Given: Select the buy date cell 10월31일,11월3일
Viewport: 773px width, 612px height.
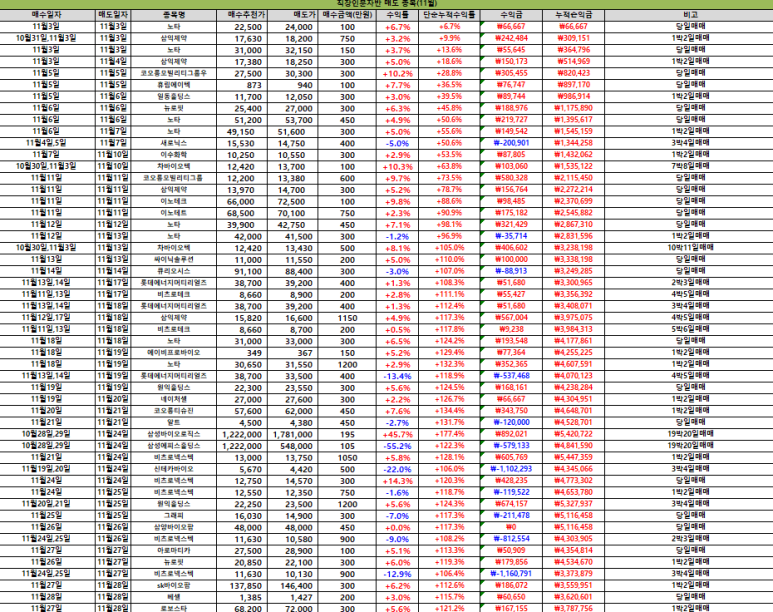Looking at the screenshot, I should click(48, 38).
